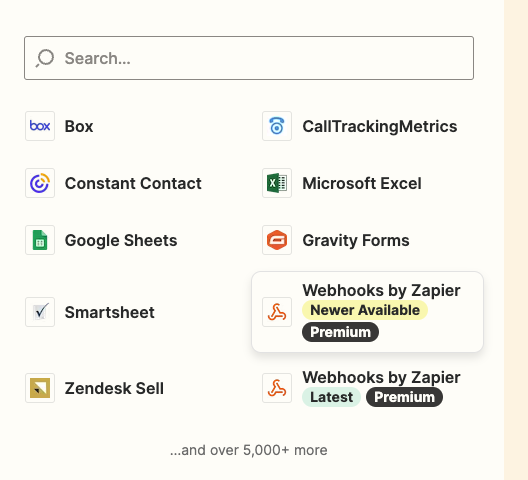The height and width of the screenshot is (480, 528).
Task: Open the Gravity Forms app entry
Action: tap(356, 241)
